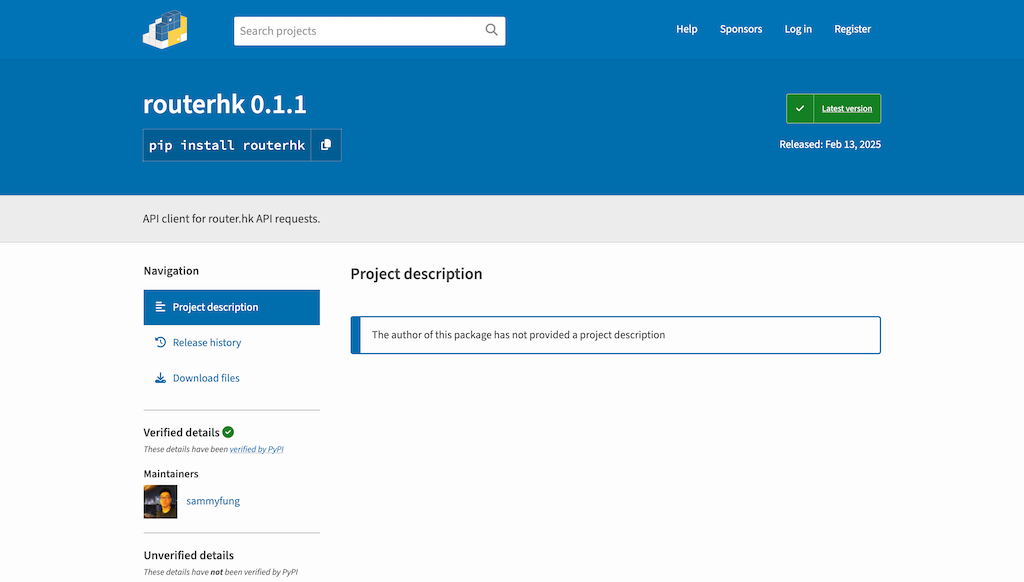Open the 'verified by PyPI' link
The height and width of the screenshot is (582, 1024).
(257, 450)
